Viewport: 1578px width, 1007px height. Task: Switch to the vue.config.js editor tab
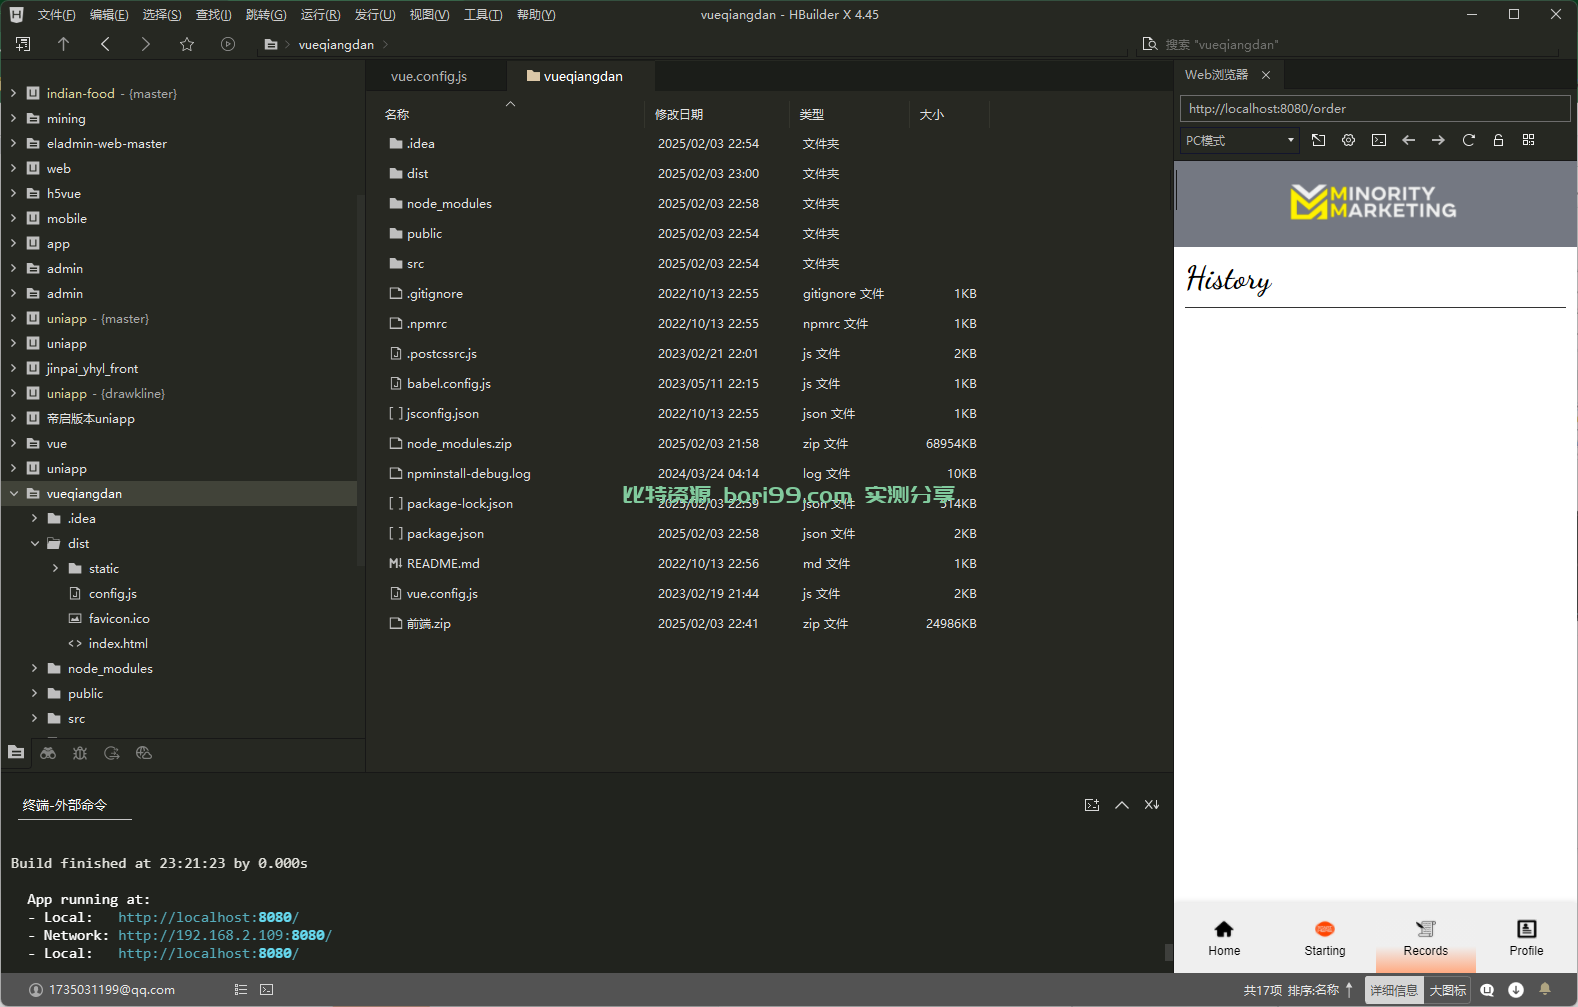429,76
